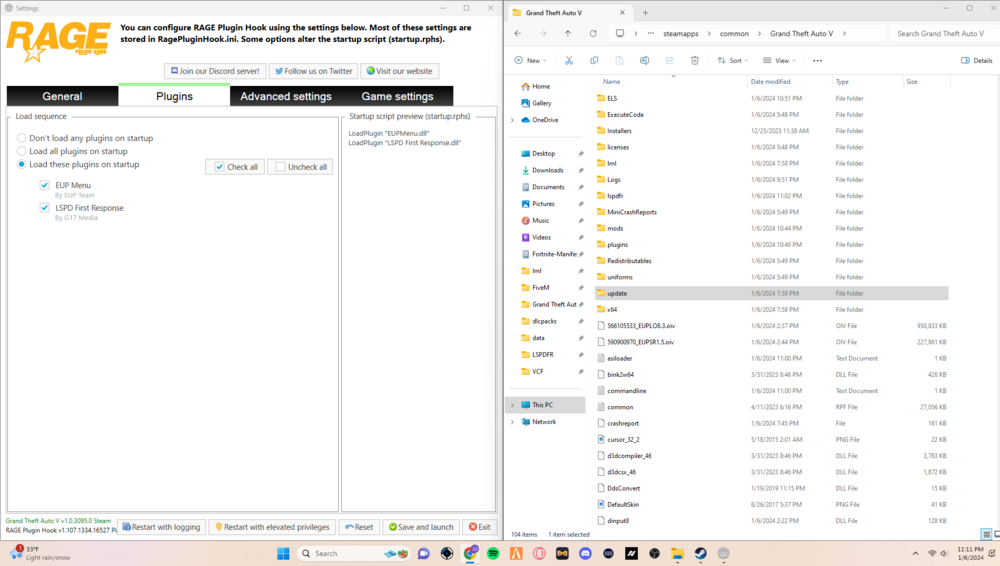Open the Game settings tab

point(397,96)
